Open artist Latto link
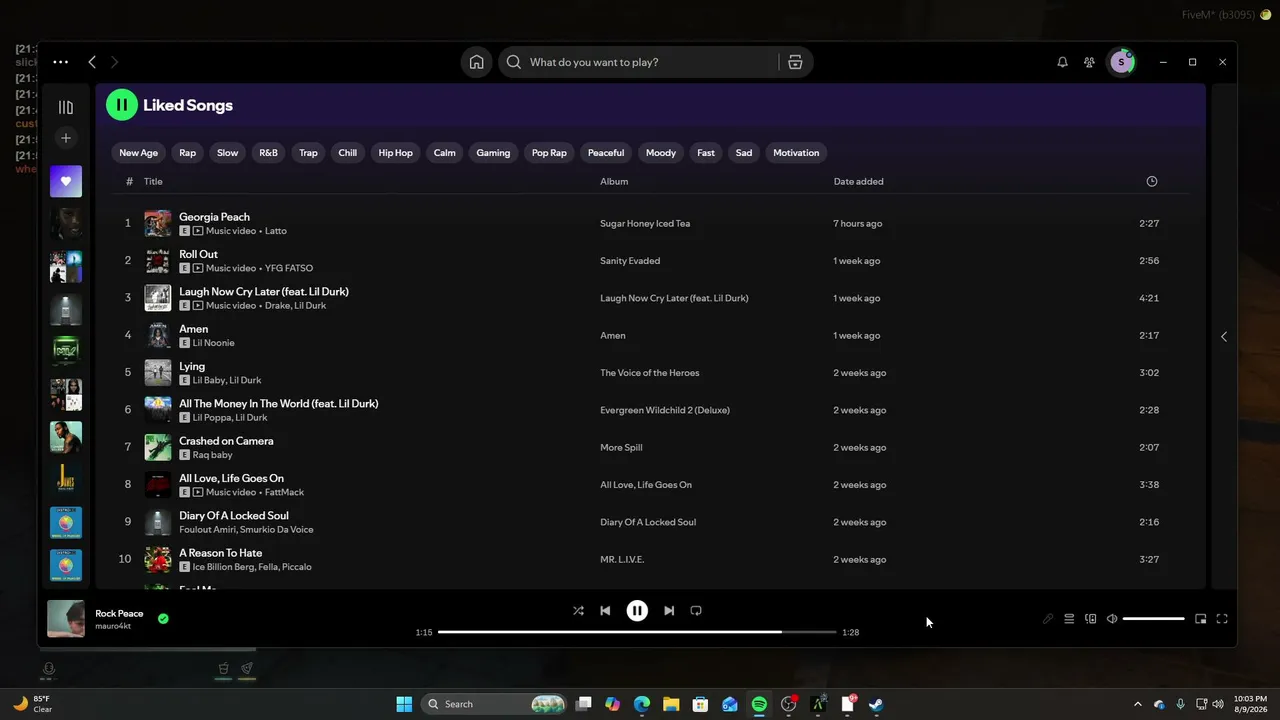This screenshot has width=1280, height=720. pos(276,231)
